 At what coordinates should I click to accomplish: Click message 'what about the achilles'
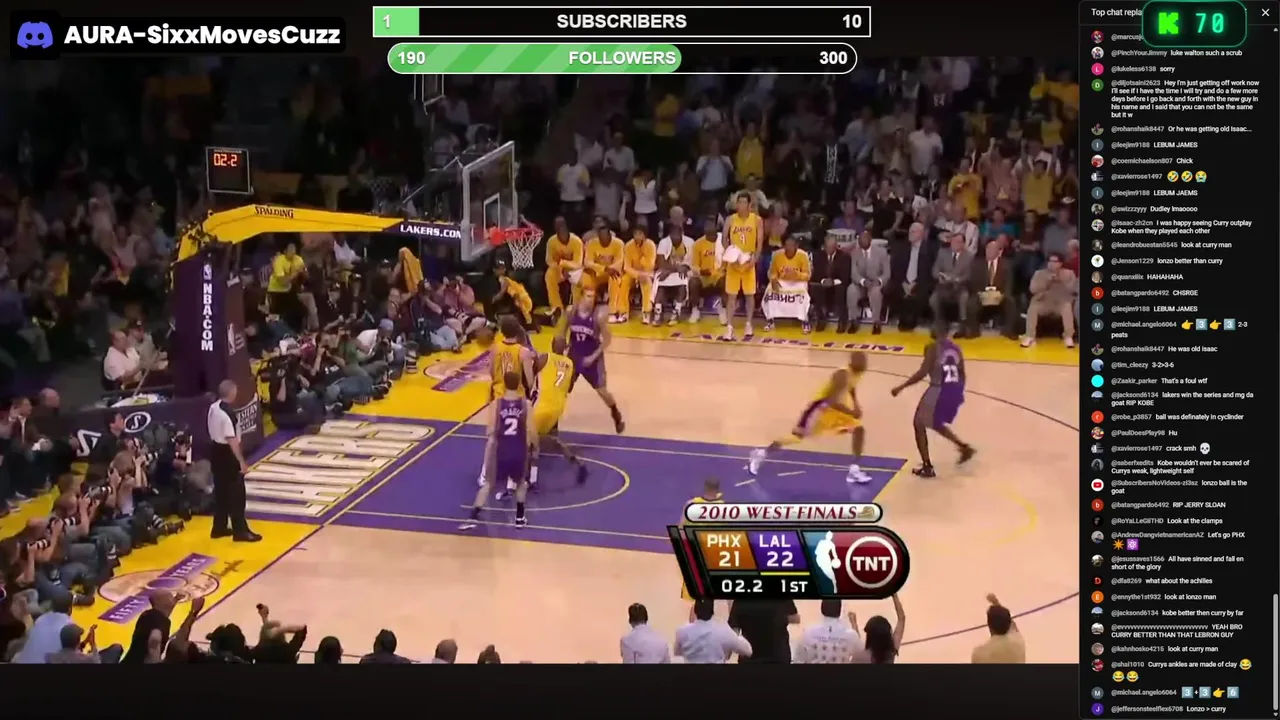pos(1177,581)
